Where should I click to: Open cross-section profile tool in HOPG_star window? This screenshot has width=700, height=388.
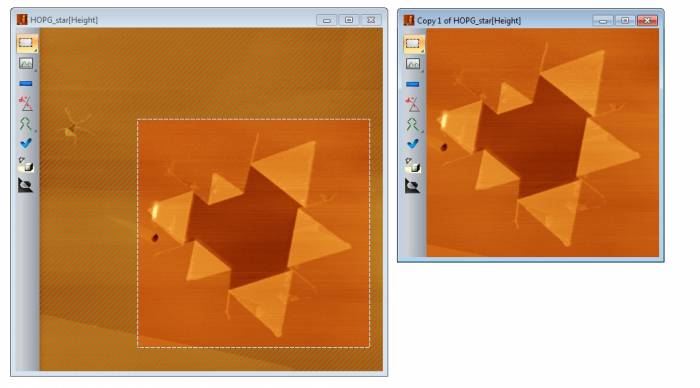26,63
